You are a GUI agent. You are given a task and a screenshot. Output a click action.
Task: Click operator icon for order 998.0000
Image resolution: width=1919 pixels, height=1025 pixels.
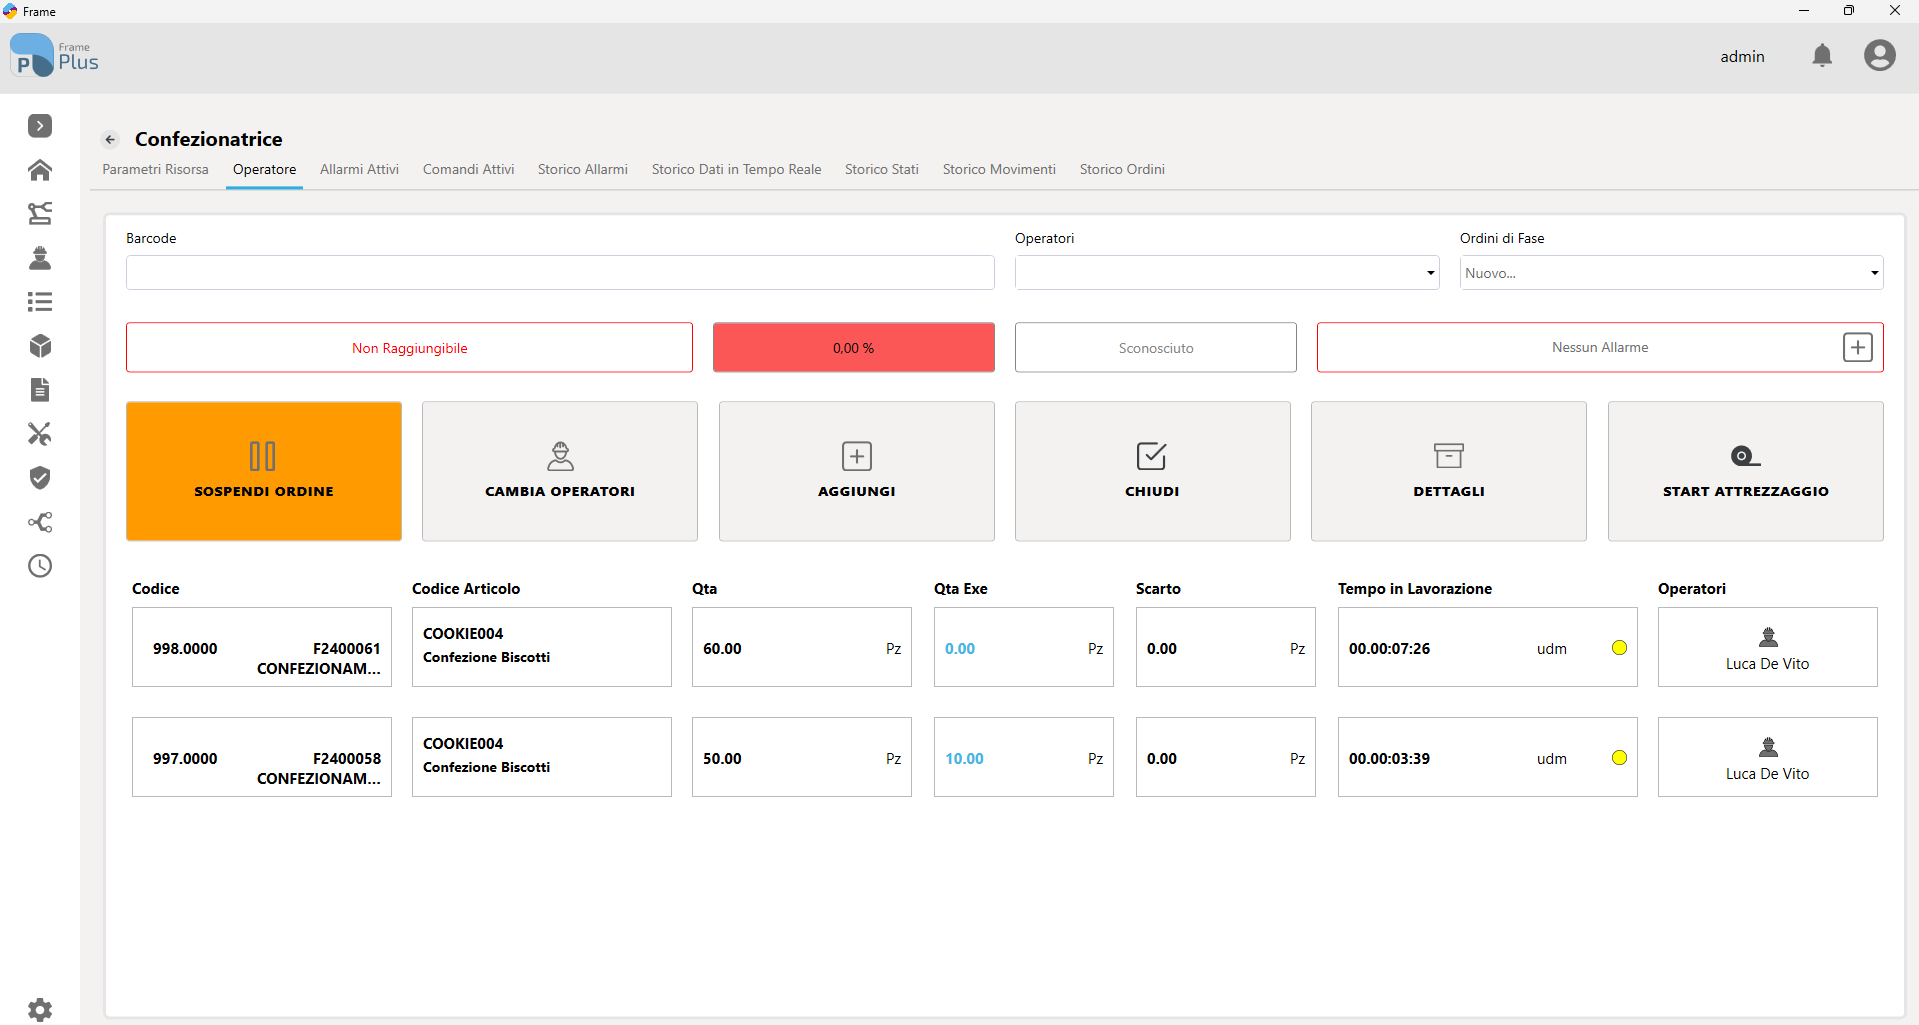click(1768, 637)
